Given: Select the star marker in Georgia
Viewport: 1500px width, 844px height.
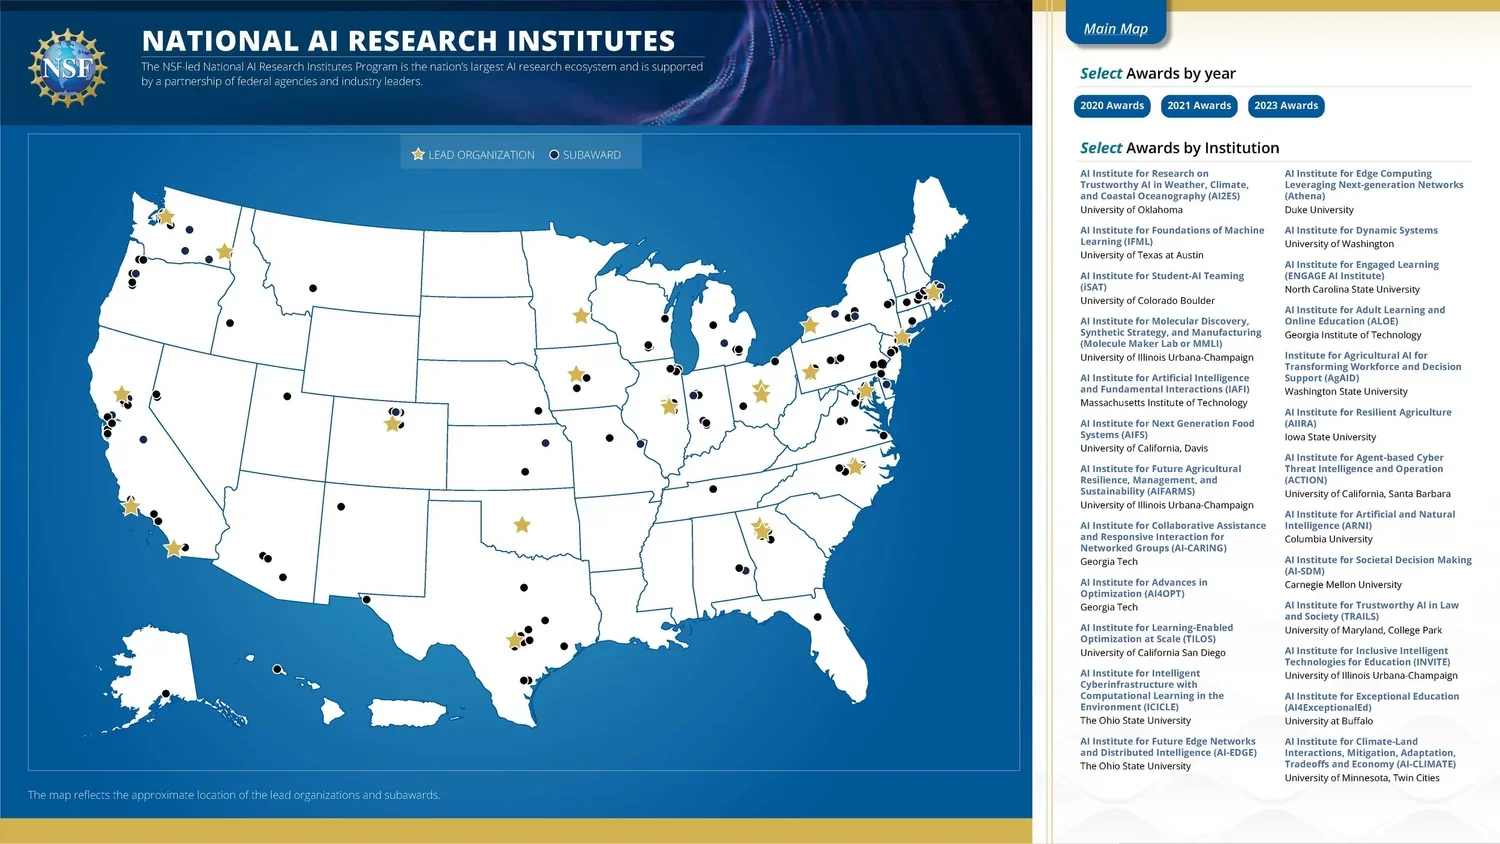Looking at the screenshot, I should coord(760,530).
